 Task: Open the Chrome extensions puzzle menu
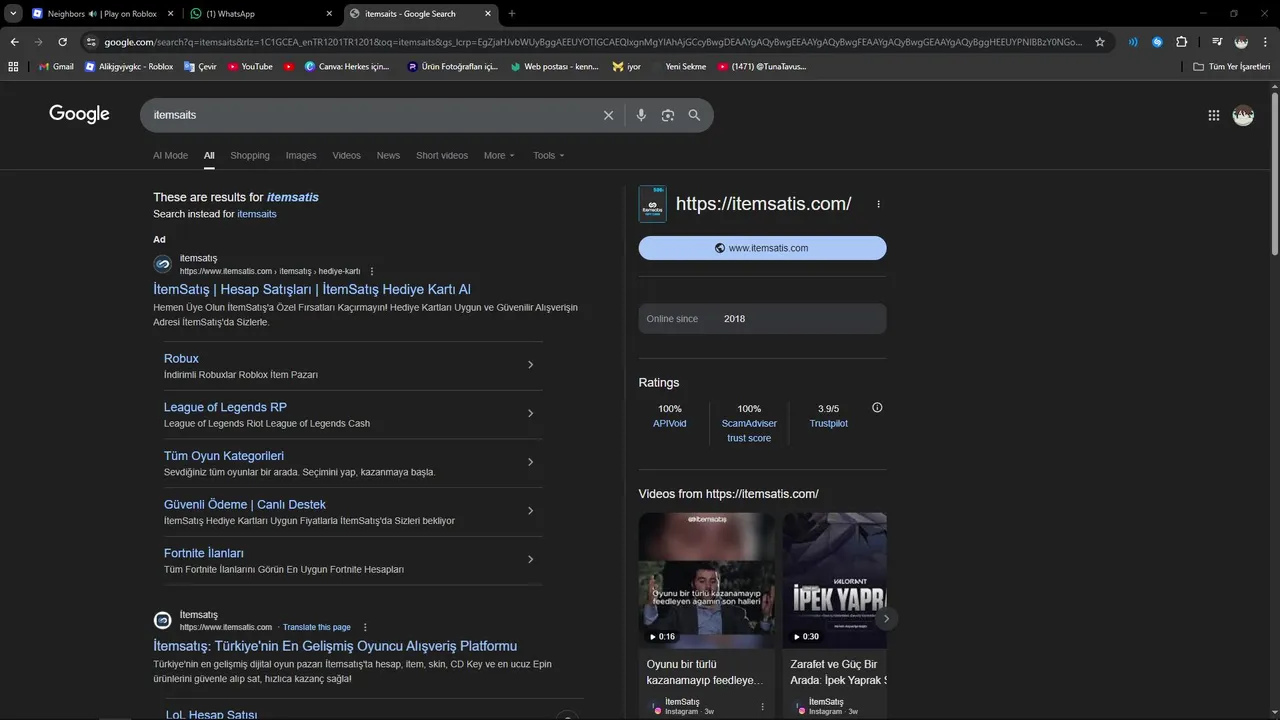pyautogui.click(x=1181, y=42)
